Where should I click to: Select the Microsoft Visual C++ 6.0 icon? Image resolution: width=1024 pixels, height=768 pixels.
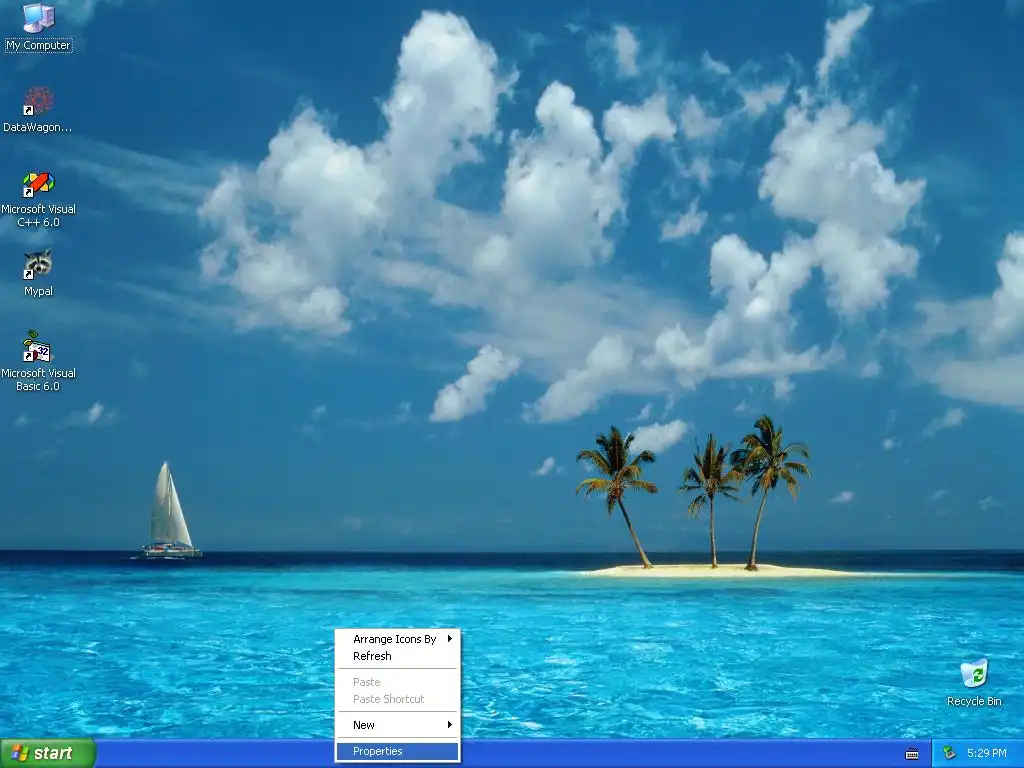(39, 184)
